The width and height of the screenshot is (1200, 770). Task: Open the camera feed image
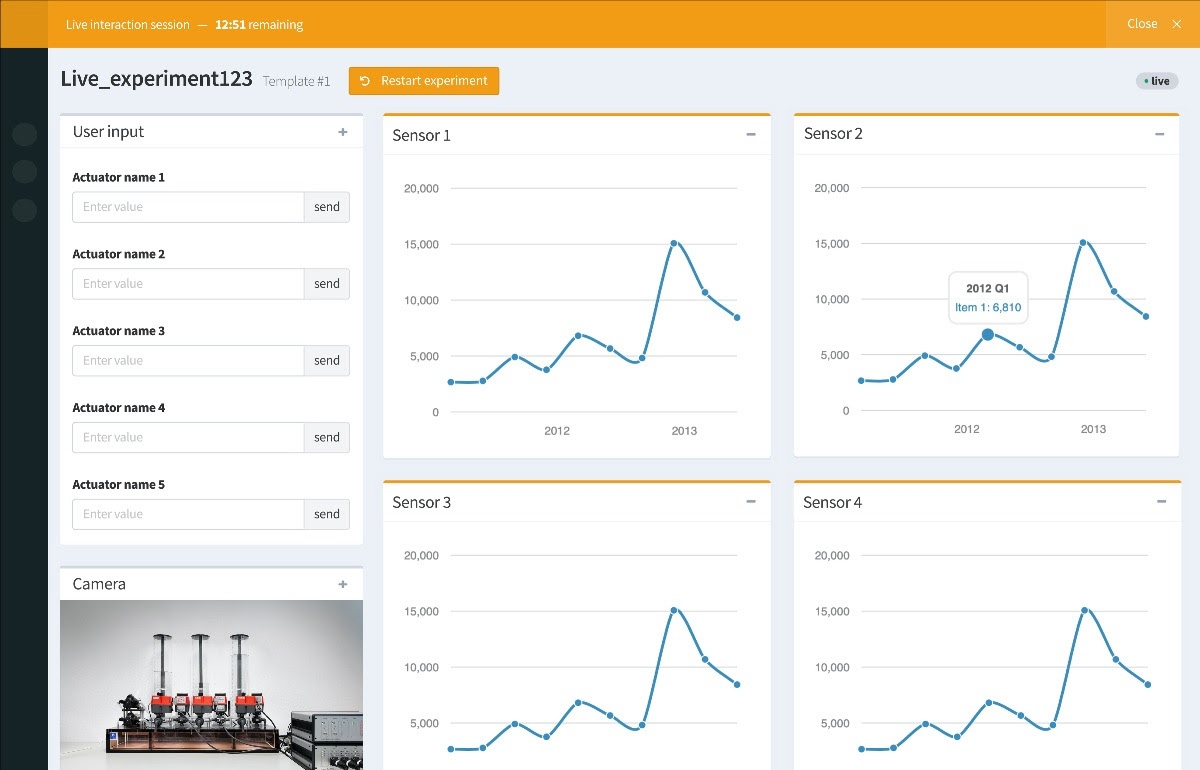pyautogui.click(x=211, y=685)
